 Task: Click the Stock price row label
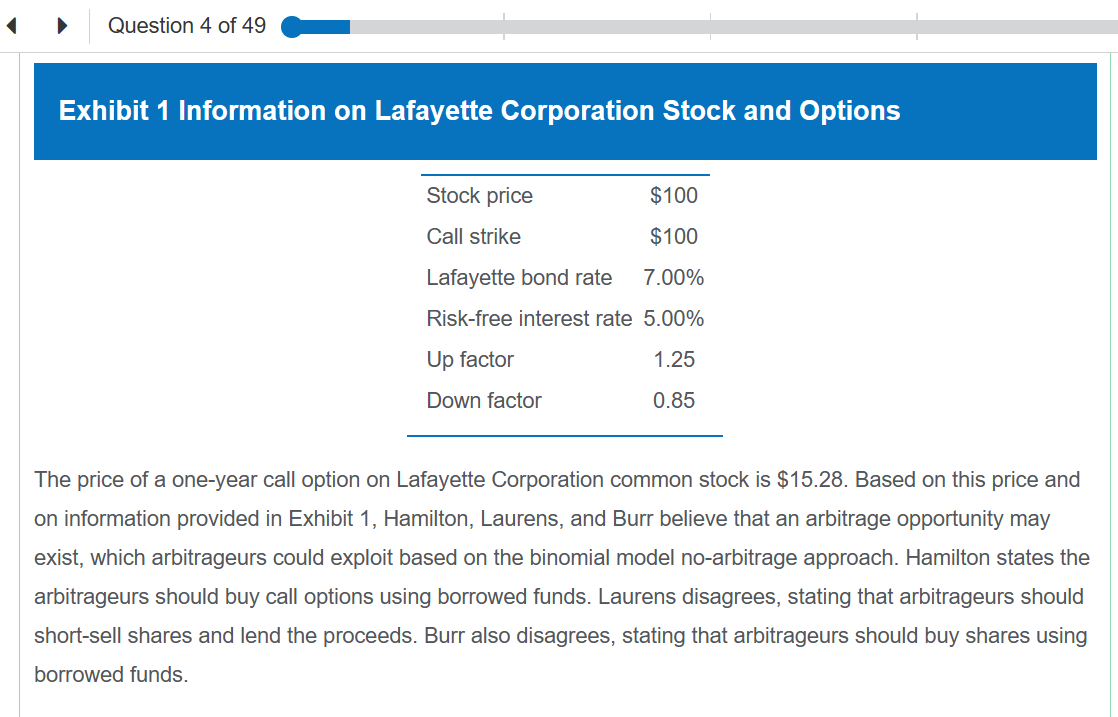tap(479, 196)
